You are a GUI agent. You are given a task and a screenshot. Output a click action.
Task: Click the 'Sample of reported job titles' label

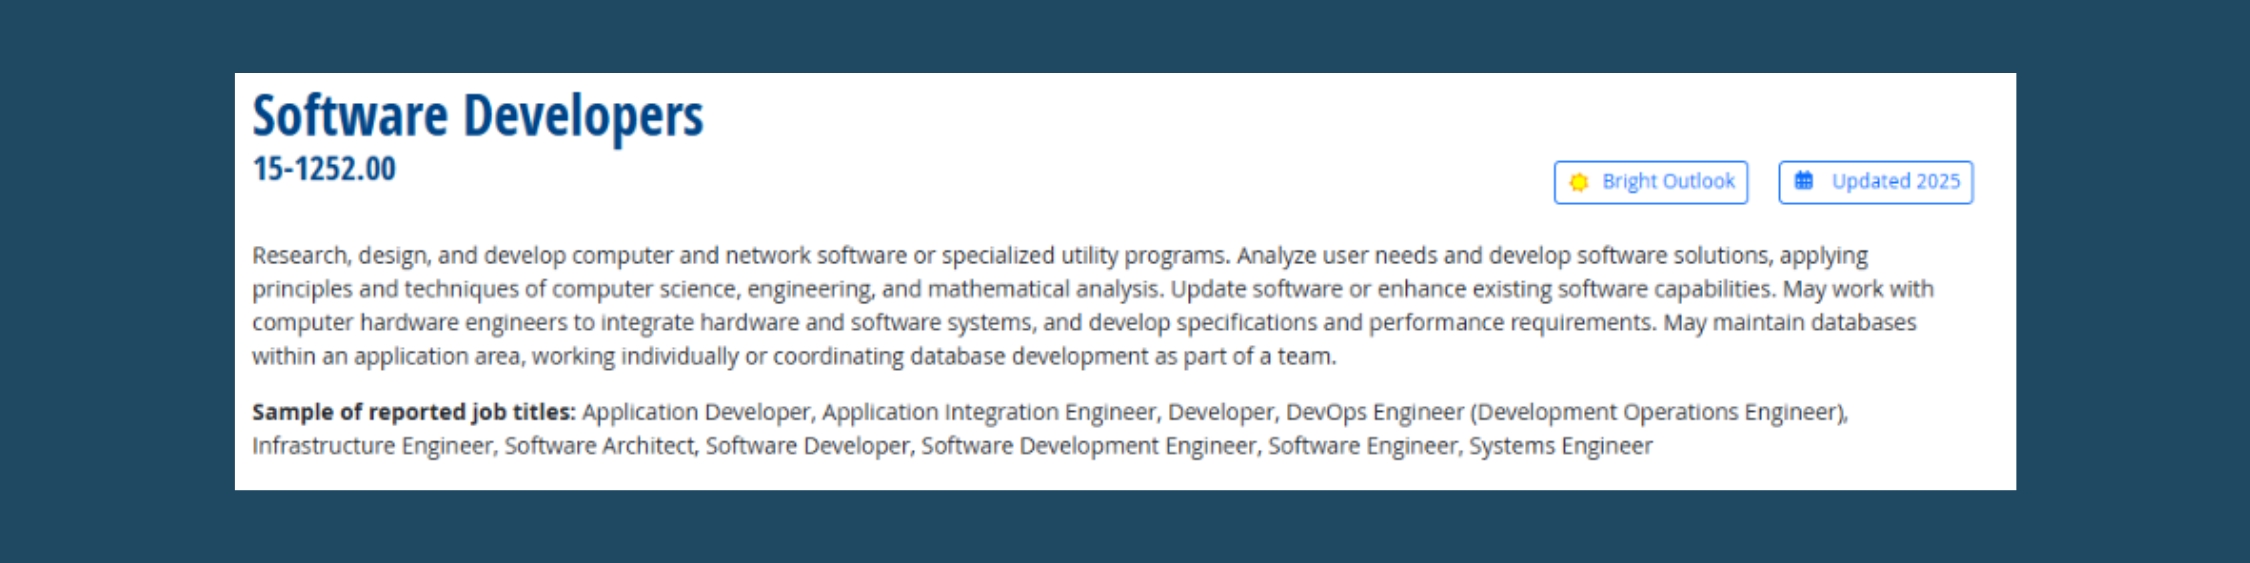[413, 412]
